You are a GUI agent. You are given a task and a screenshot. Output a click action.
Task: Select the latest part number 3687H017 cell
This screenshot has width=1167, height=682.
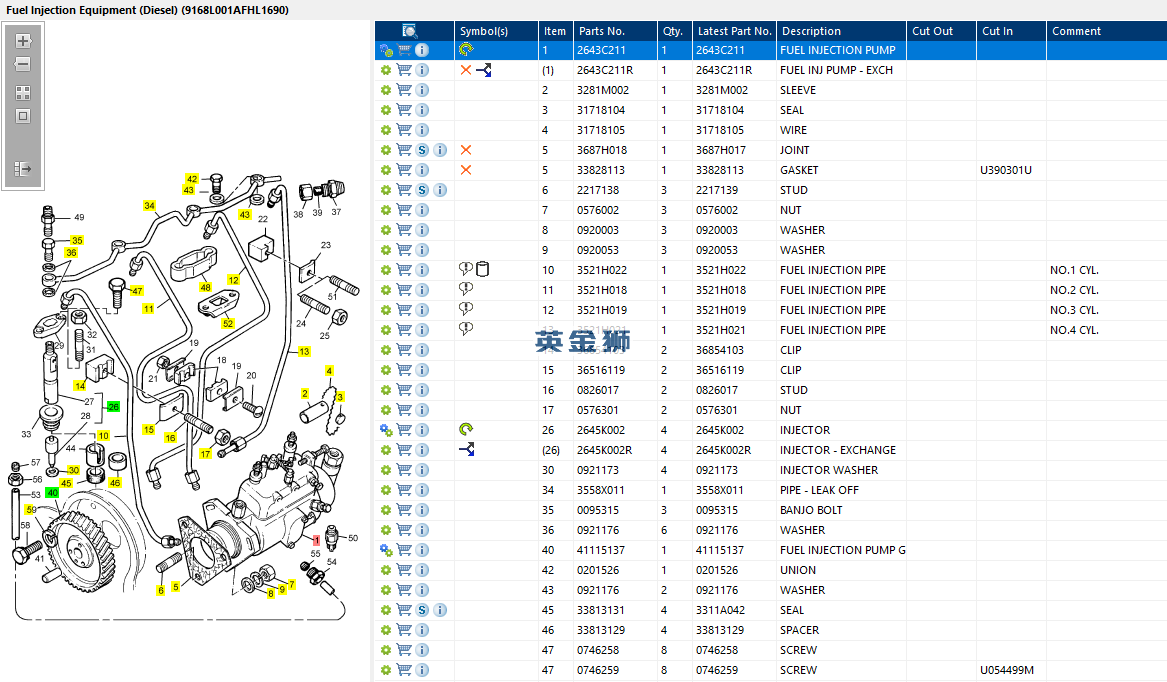(x=721, y=150)
